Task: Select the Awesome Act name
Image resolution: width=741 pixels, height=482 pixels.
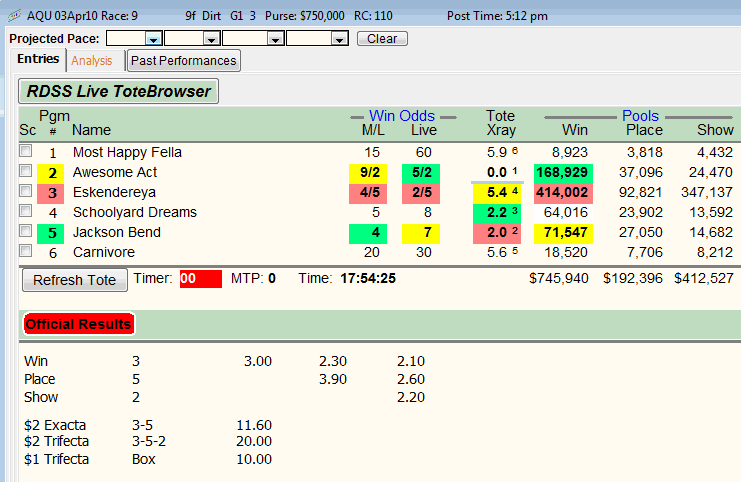Action: 115,172
